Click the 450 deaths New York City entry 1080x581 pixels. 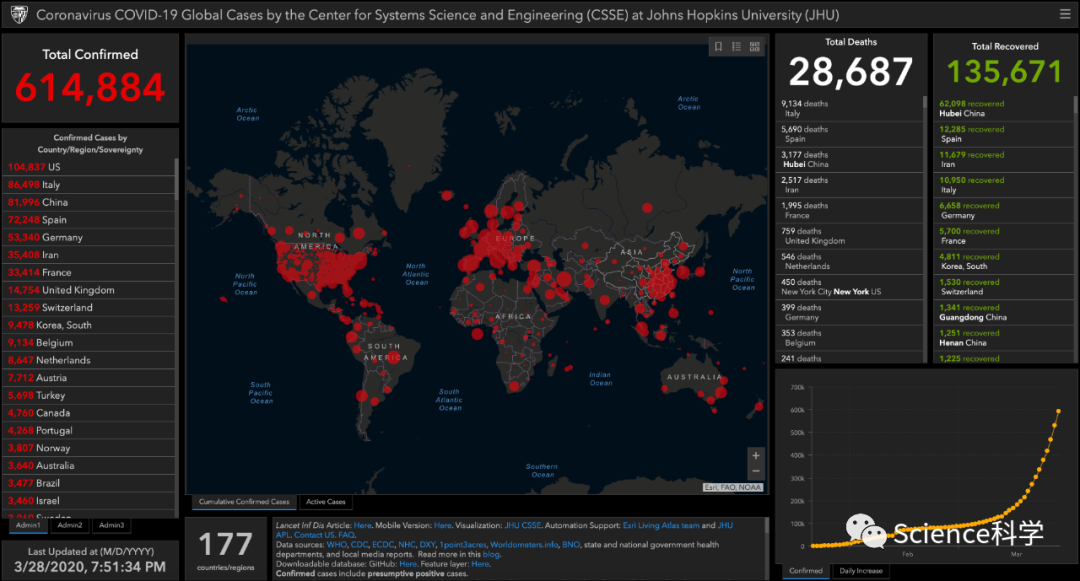849,287
